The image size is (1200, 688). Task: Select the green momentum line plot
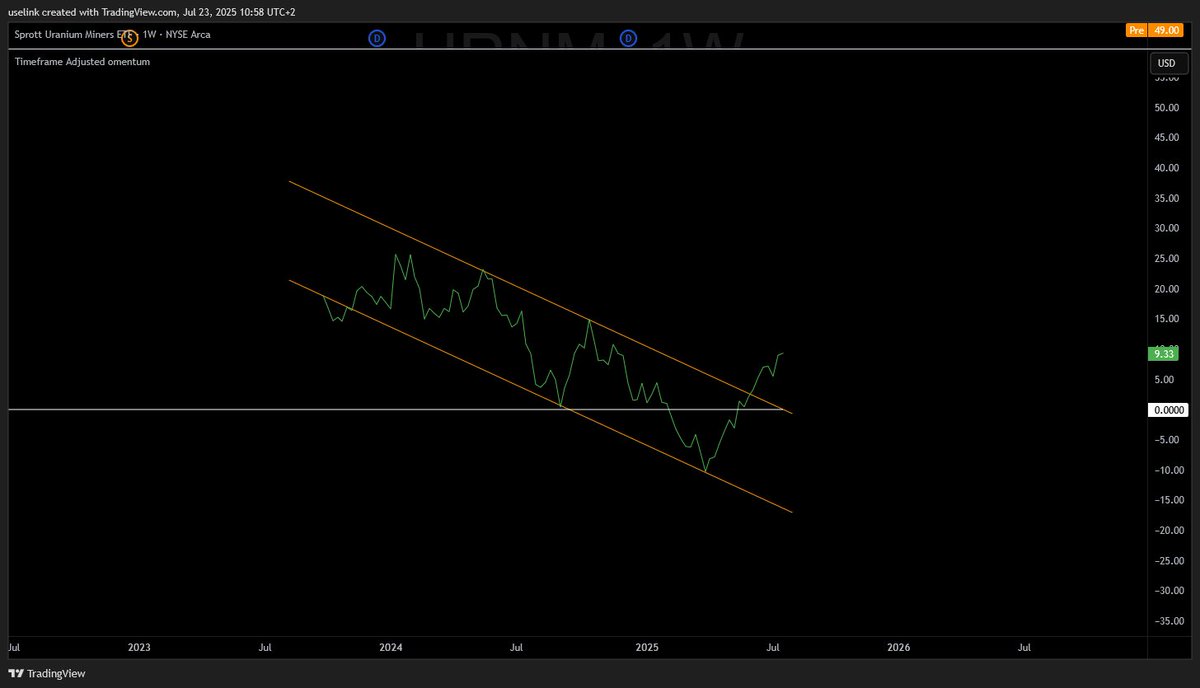[x=551, y=362]
